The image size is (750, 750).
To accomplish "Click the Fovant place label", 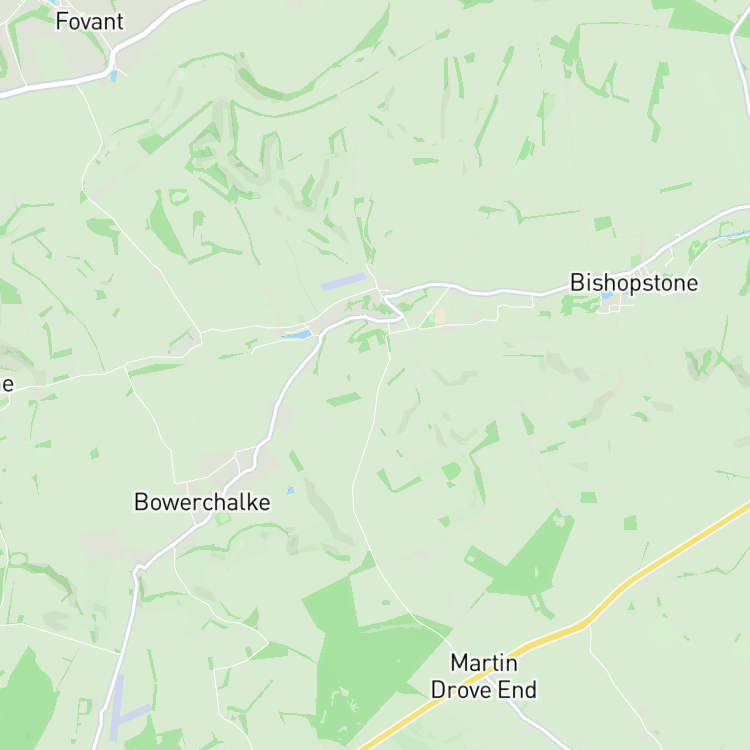I will click(89, 22).
